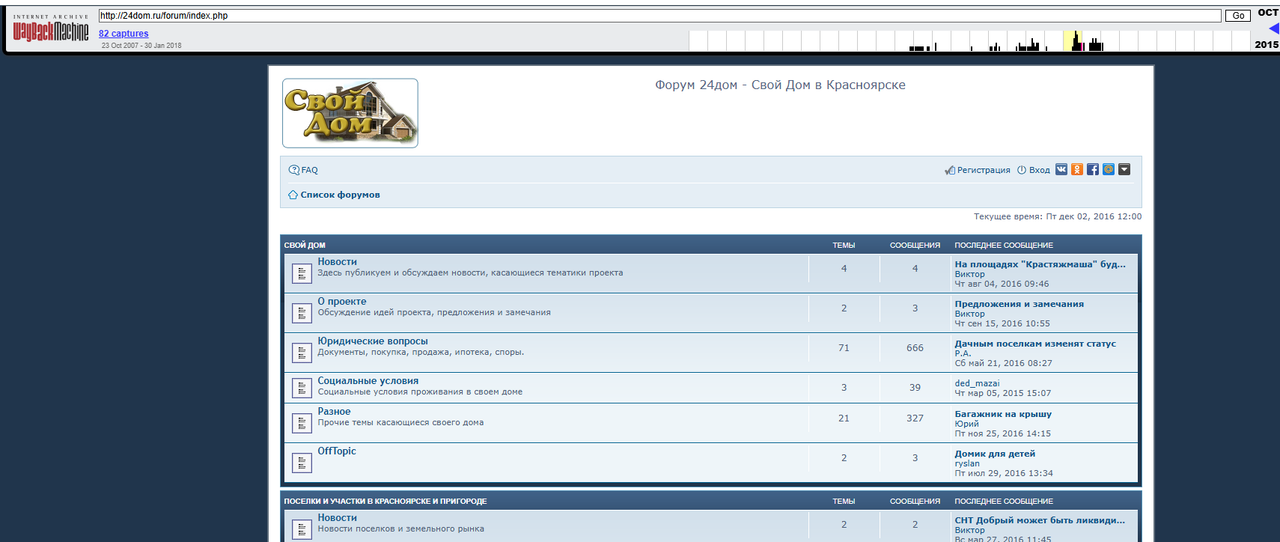Open user Юрий profile
The height and width of the screenshot is (542, 1280).
click(966, 424)
